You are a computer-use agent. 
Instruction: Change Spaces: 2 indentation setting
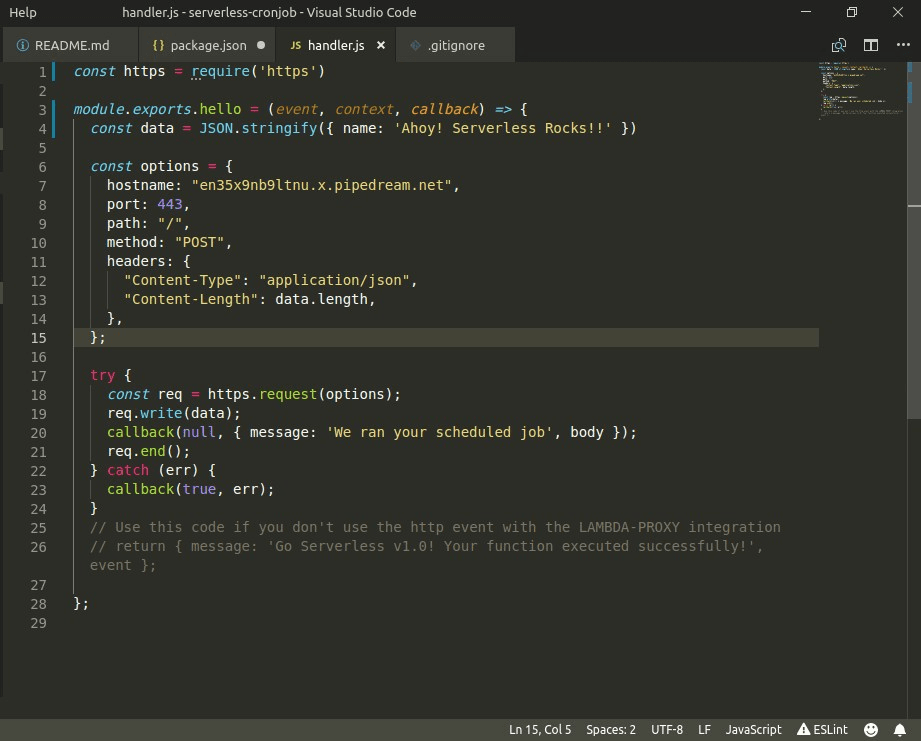610,729
